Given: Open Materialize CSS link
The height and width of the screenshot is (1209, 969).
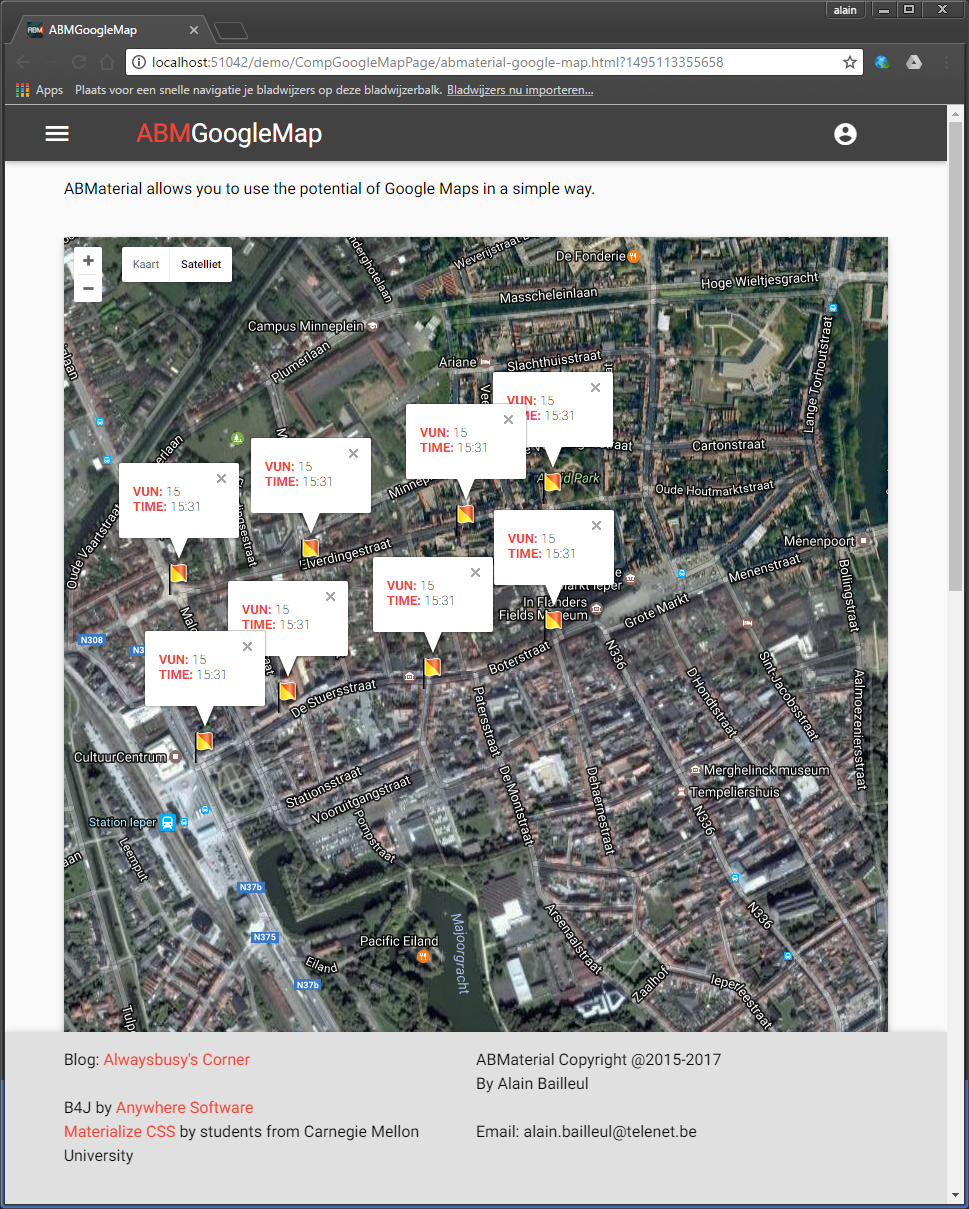Looking at the screenshot, I should coord(120,1132).
